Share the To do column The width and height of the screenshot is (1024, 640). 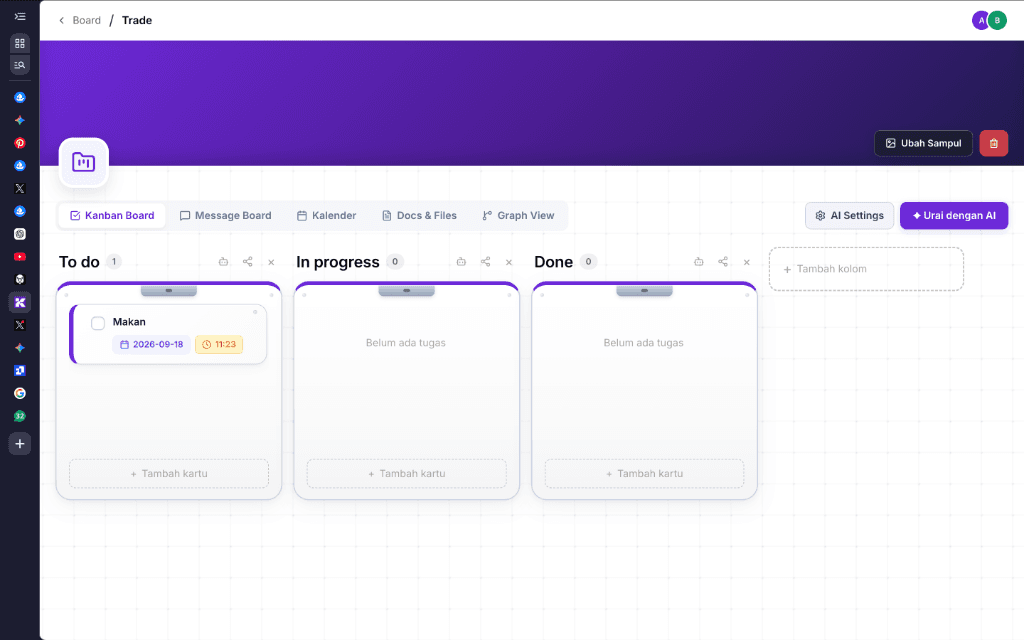point(248,262)
